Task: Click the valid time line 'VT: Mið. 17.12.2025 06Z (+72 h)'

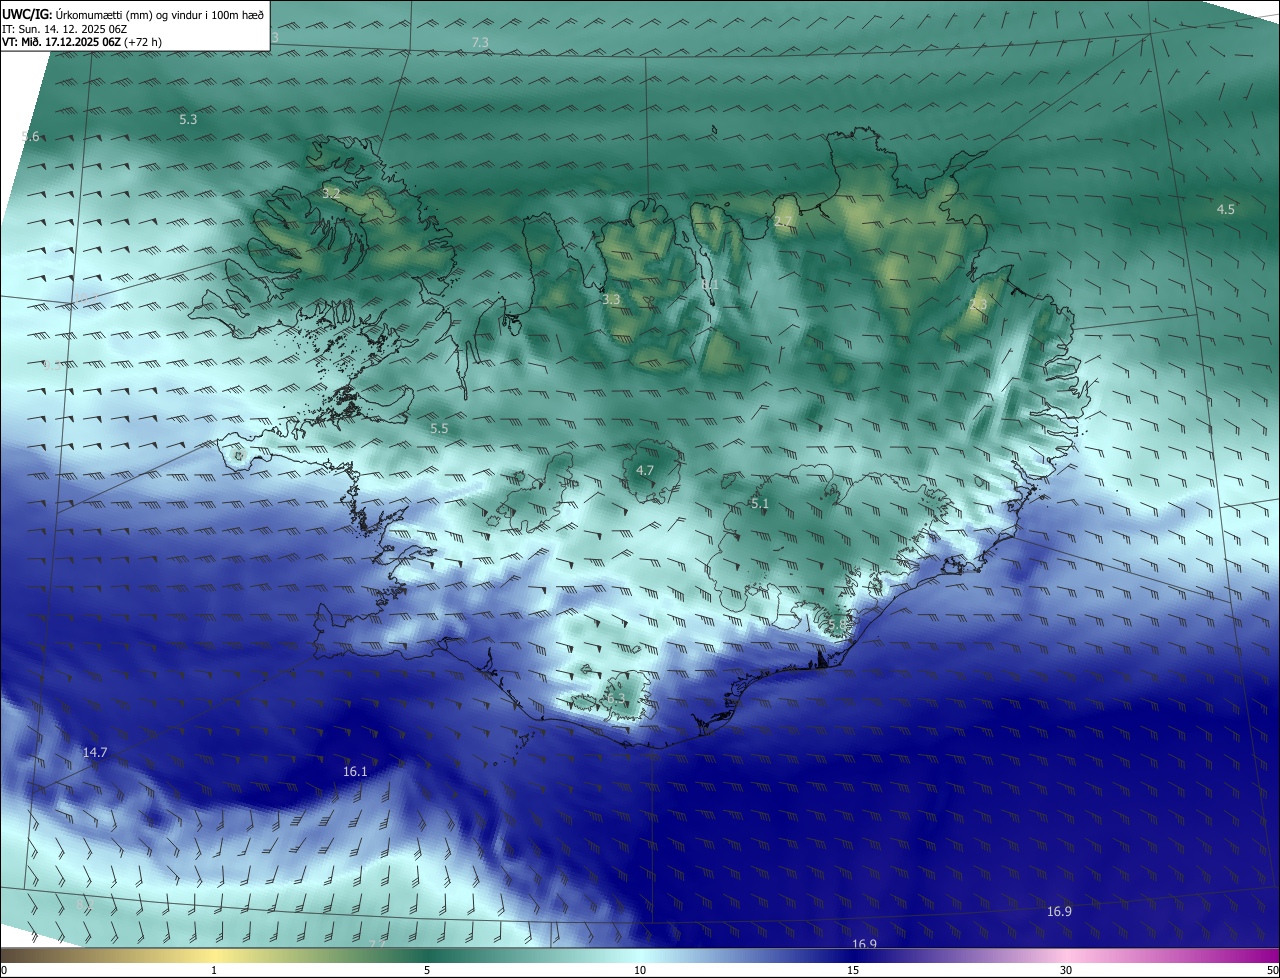Action: point(82,42)
